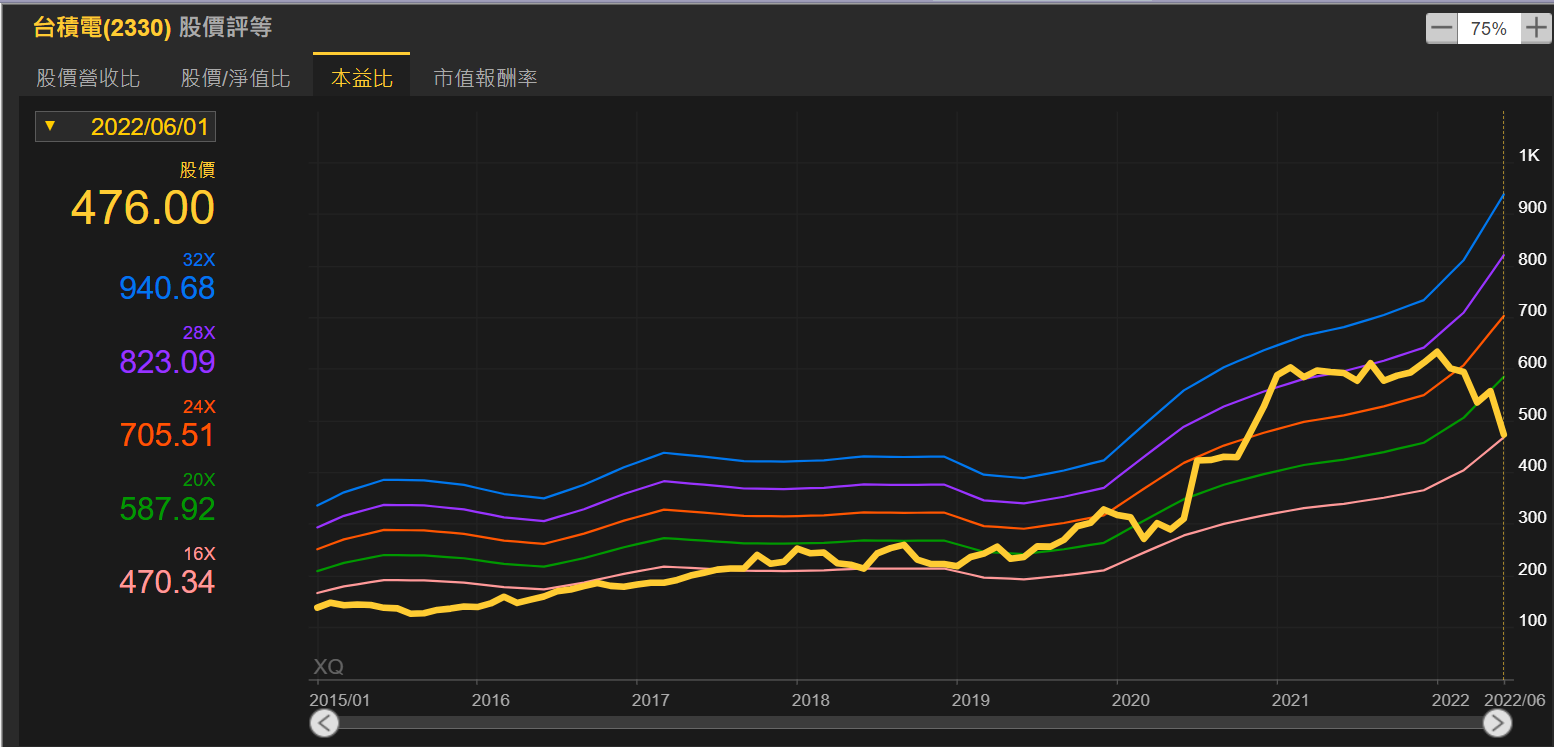Switch to the 股價營收比 tab
Screen dimensions: 1554x747
[x=88, y=78]
